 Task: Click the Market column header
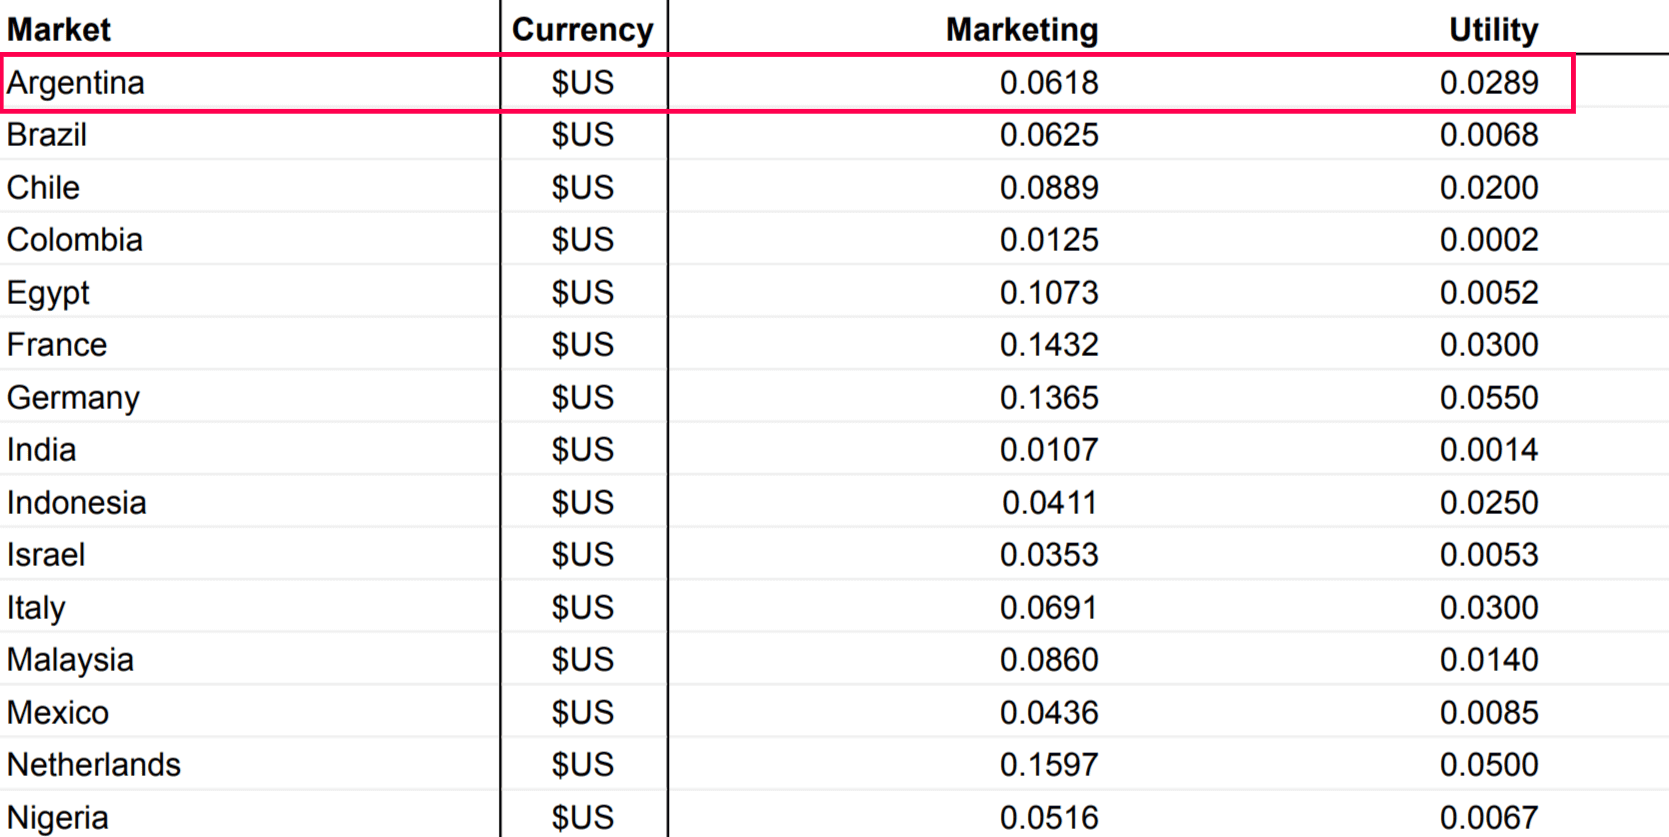coord(59,29)
